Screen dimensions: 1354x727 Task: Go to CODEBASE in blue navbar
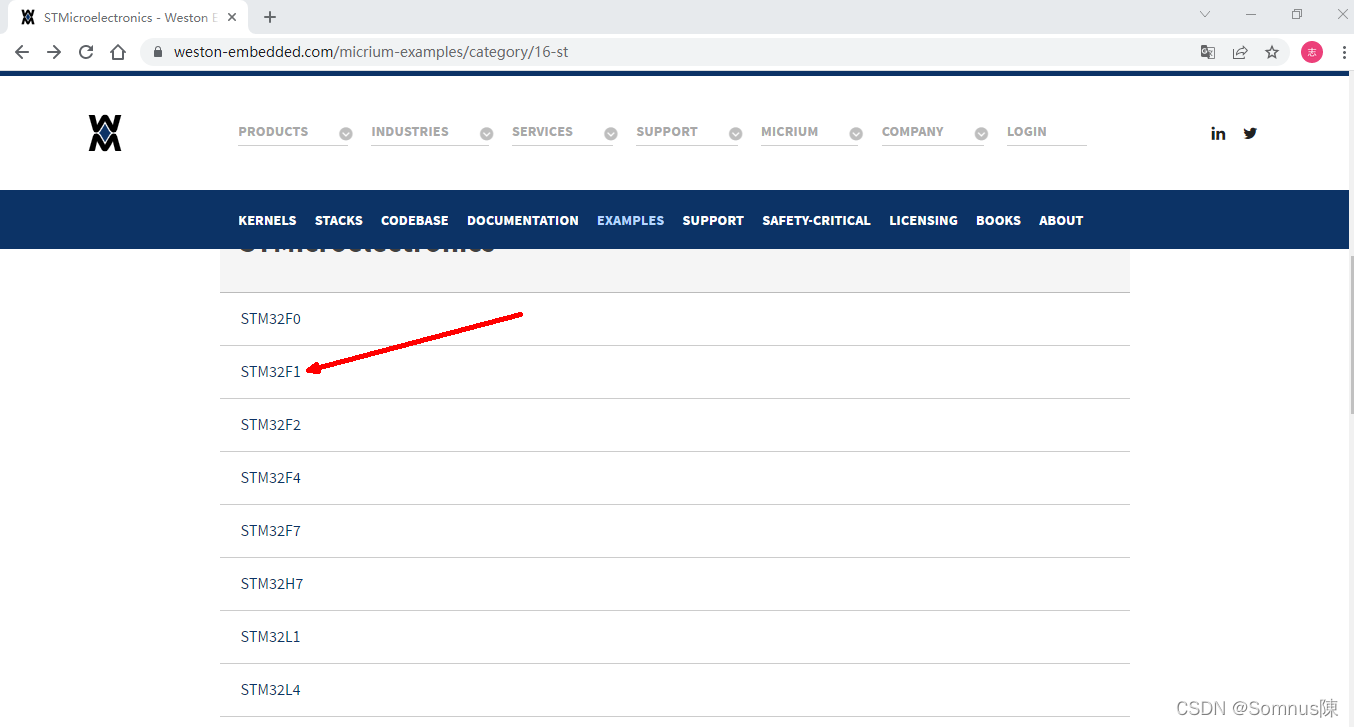click(415, 220)
